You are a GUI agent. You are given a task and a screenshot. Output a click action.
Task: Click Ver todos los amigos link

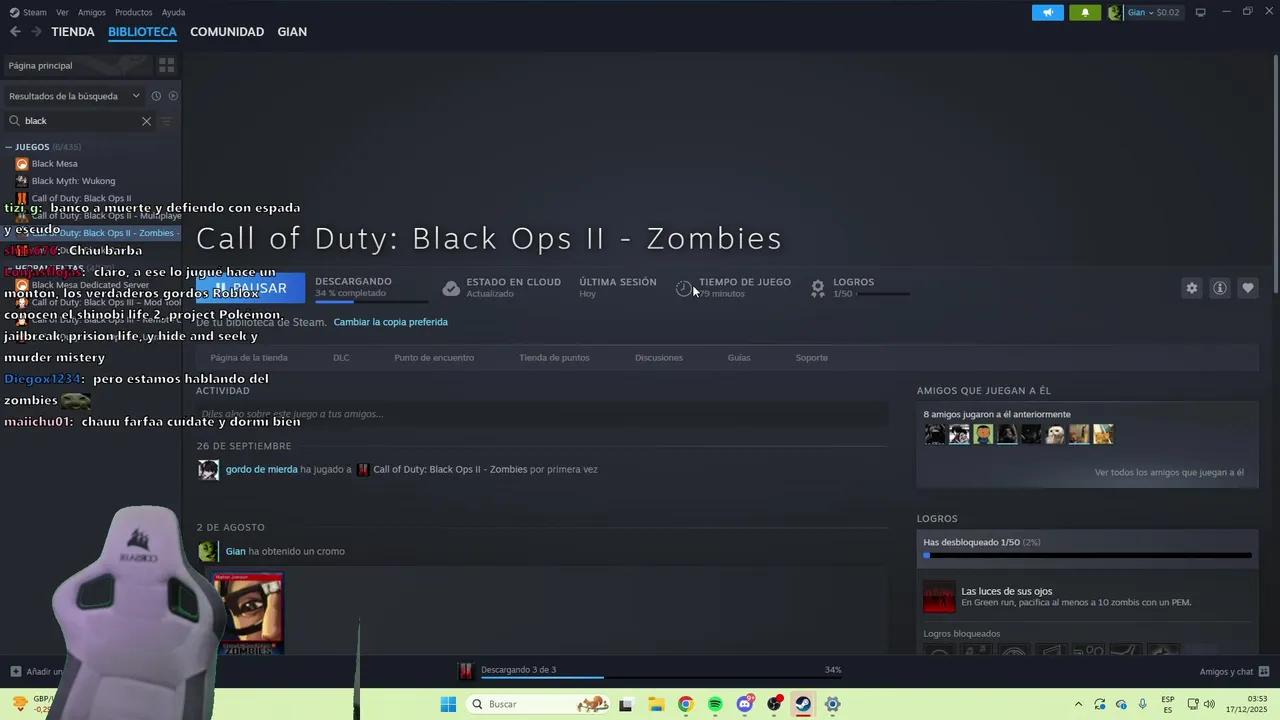1169,472
